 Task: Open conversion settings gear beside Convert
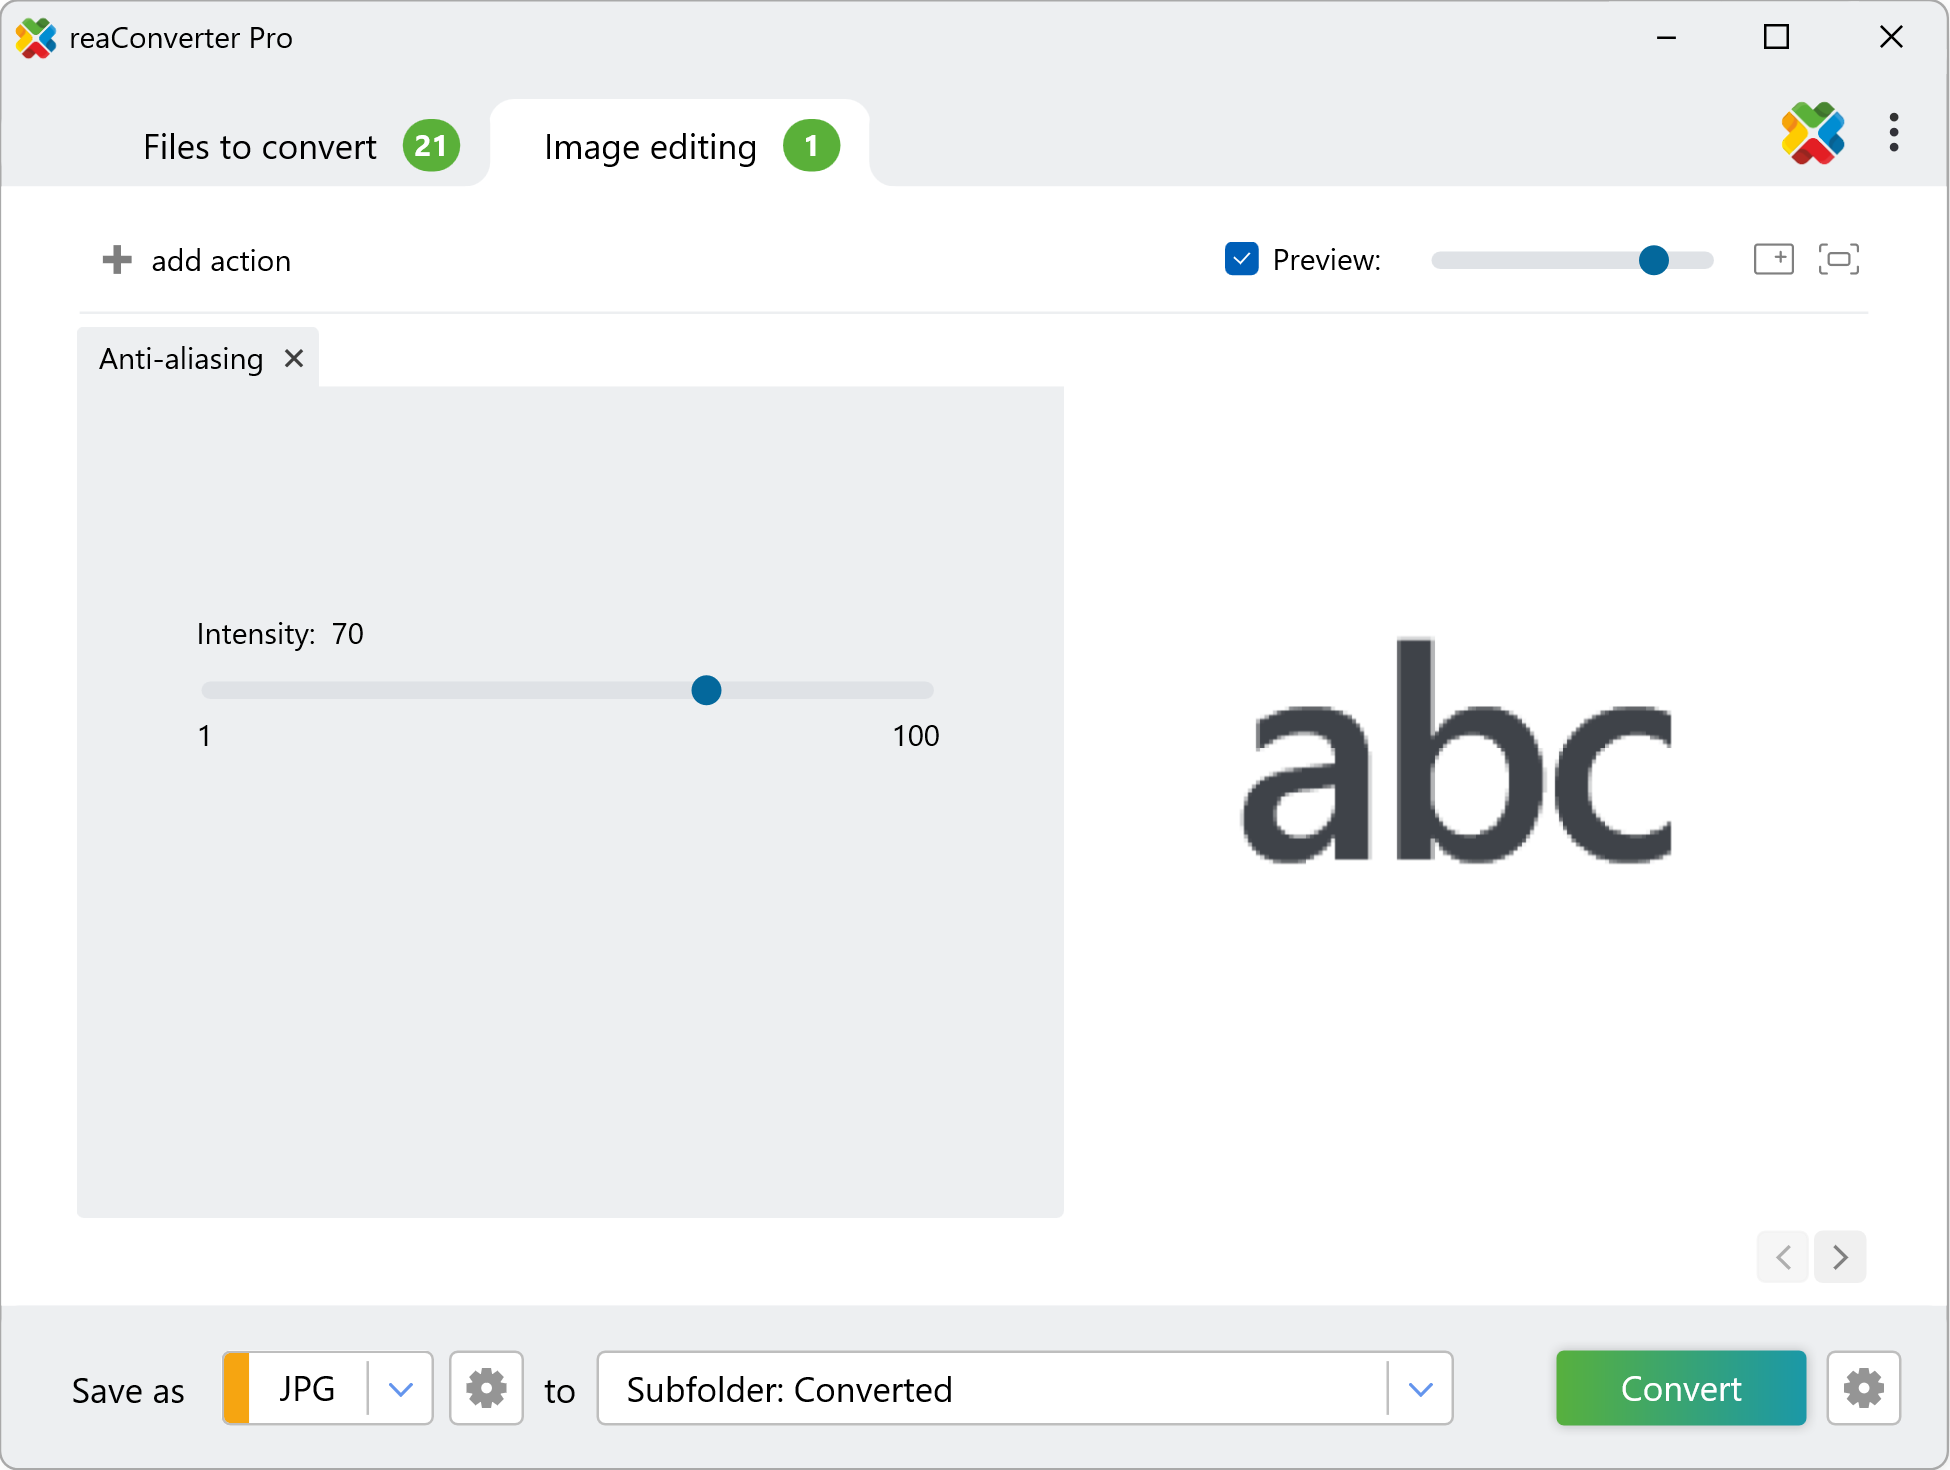point(1863,1388)
